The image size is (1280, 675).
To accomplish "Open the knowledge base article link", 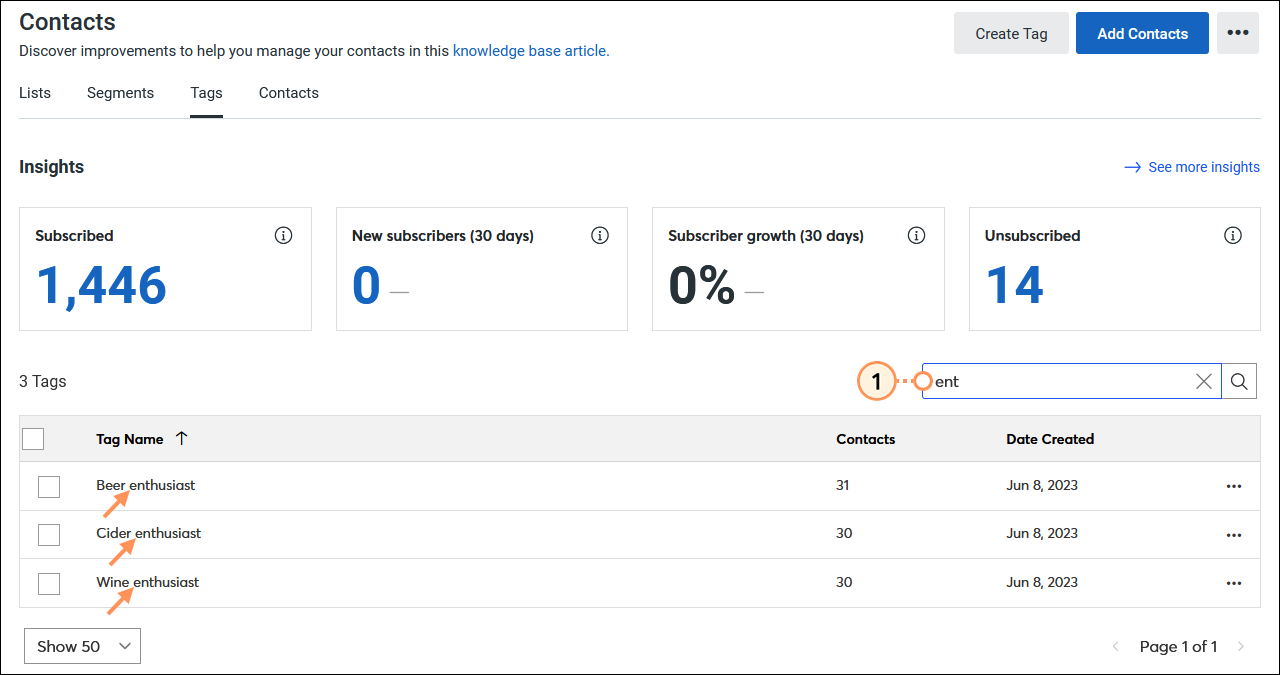I will [x=530, y=50].
